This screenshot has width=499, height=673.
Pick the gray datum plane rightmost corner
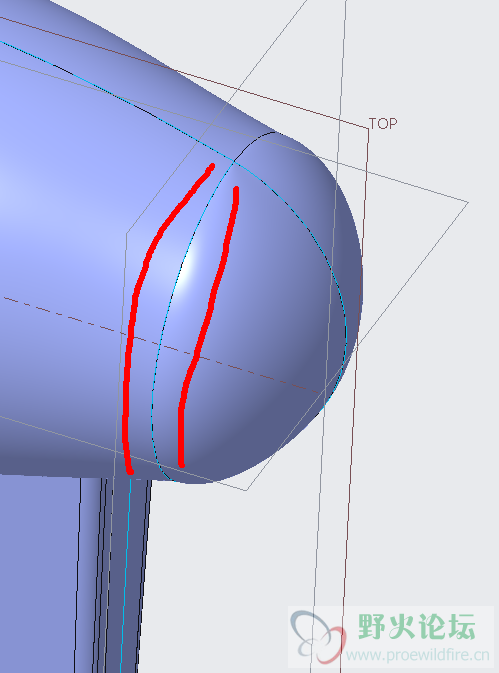click(467, 202)
